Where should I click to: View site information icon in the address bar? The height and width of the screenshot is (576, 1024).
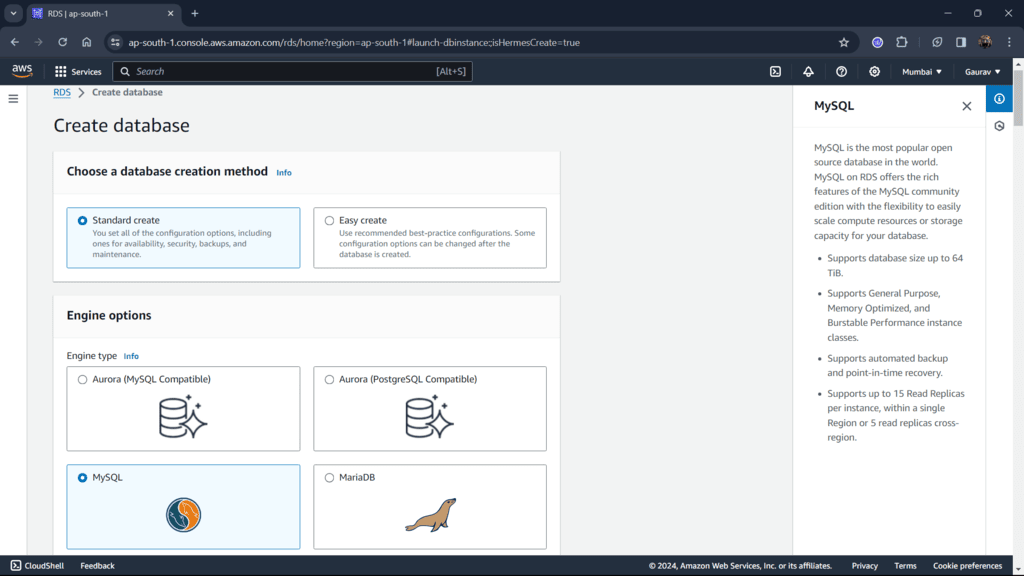coord(115,42)
